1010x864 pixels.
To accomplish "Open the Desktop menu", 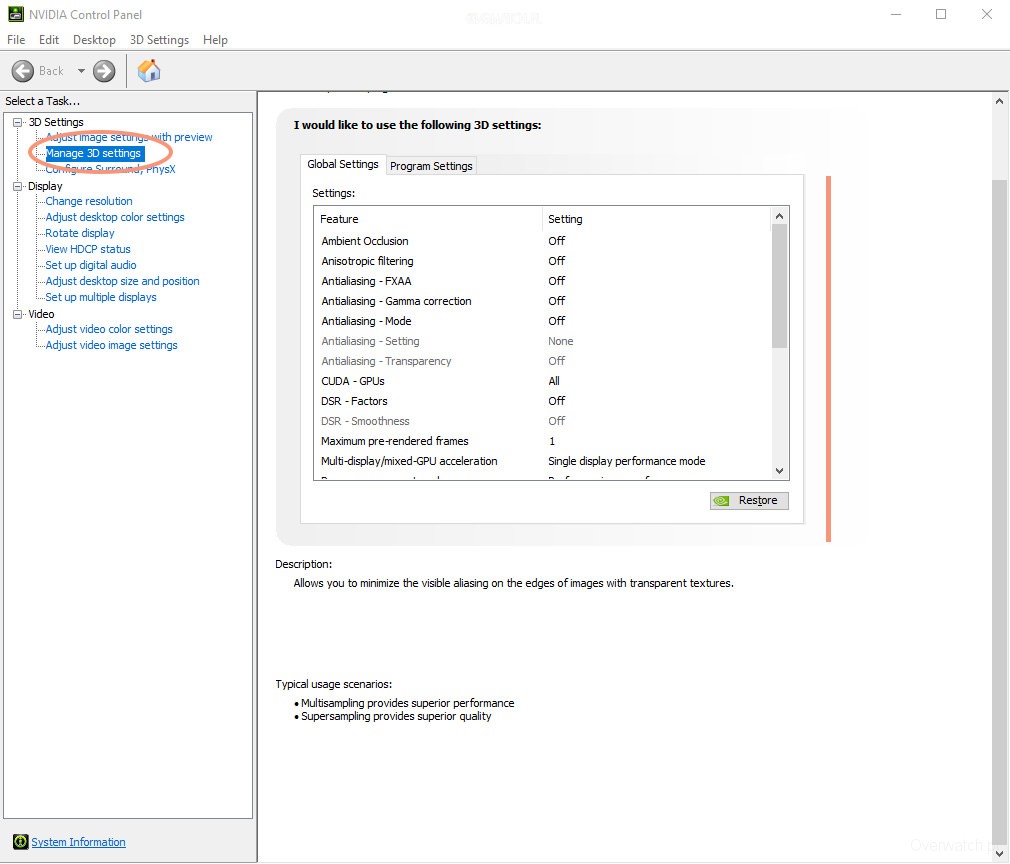I will (94, 40).
